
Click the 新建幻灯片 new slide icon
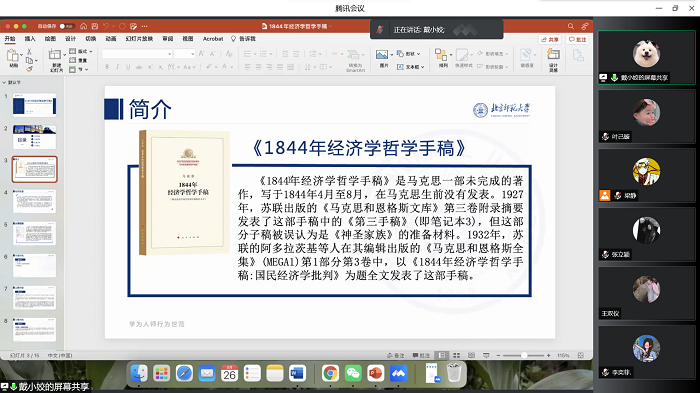(55, 54)
